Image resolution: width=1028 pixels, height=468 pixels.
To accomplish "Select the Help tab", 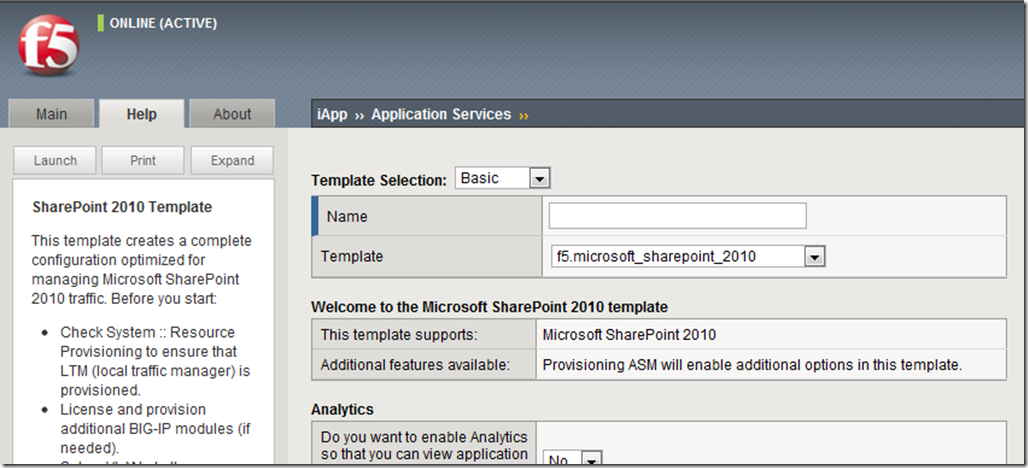I will (x=142, y=114).
